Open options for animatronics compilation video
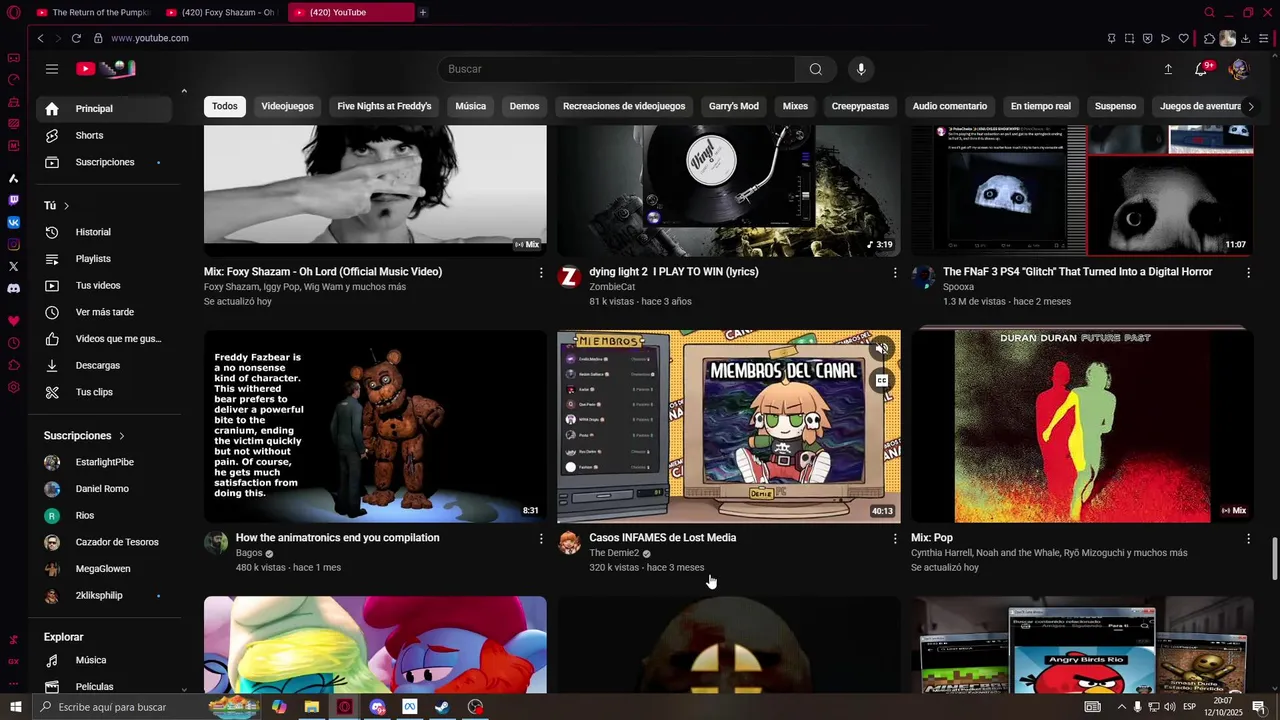The width and height of the screenshot is (1280, 720). (541, 538)
